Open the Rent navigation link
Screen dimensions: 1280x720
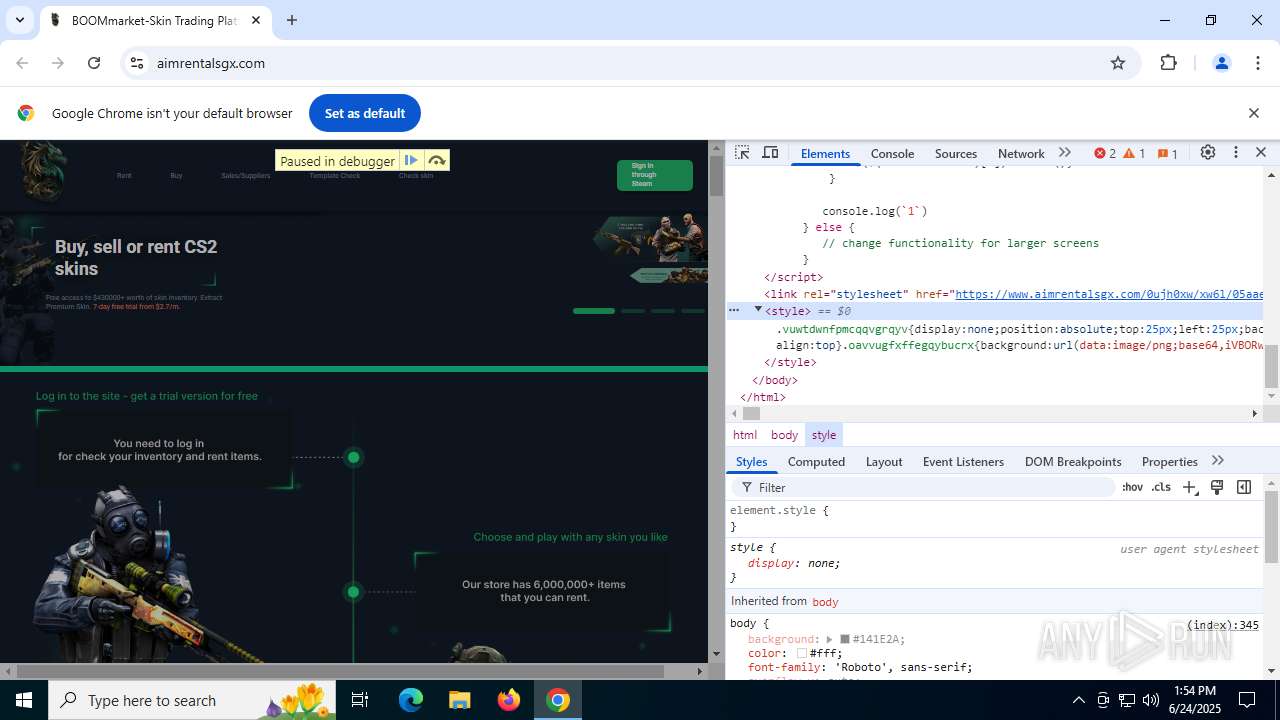[x=124, y=176]
